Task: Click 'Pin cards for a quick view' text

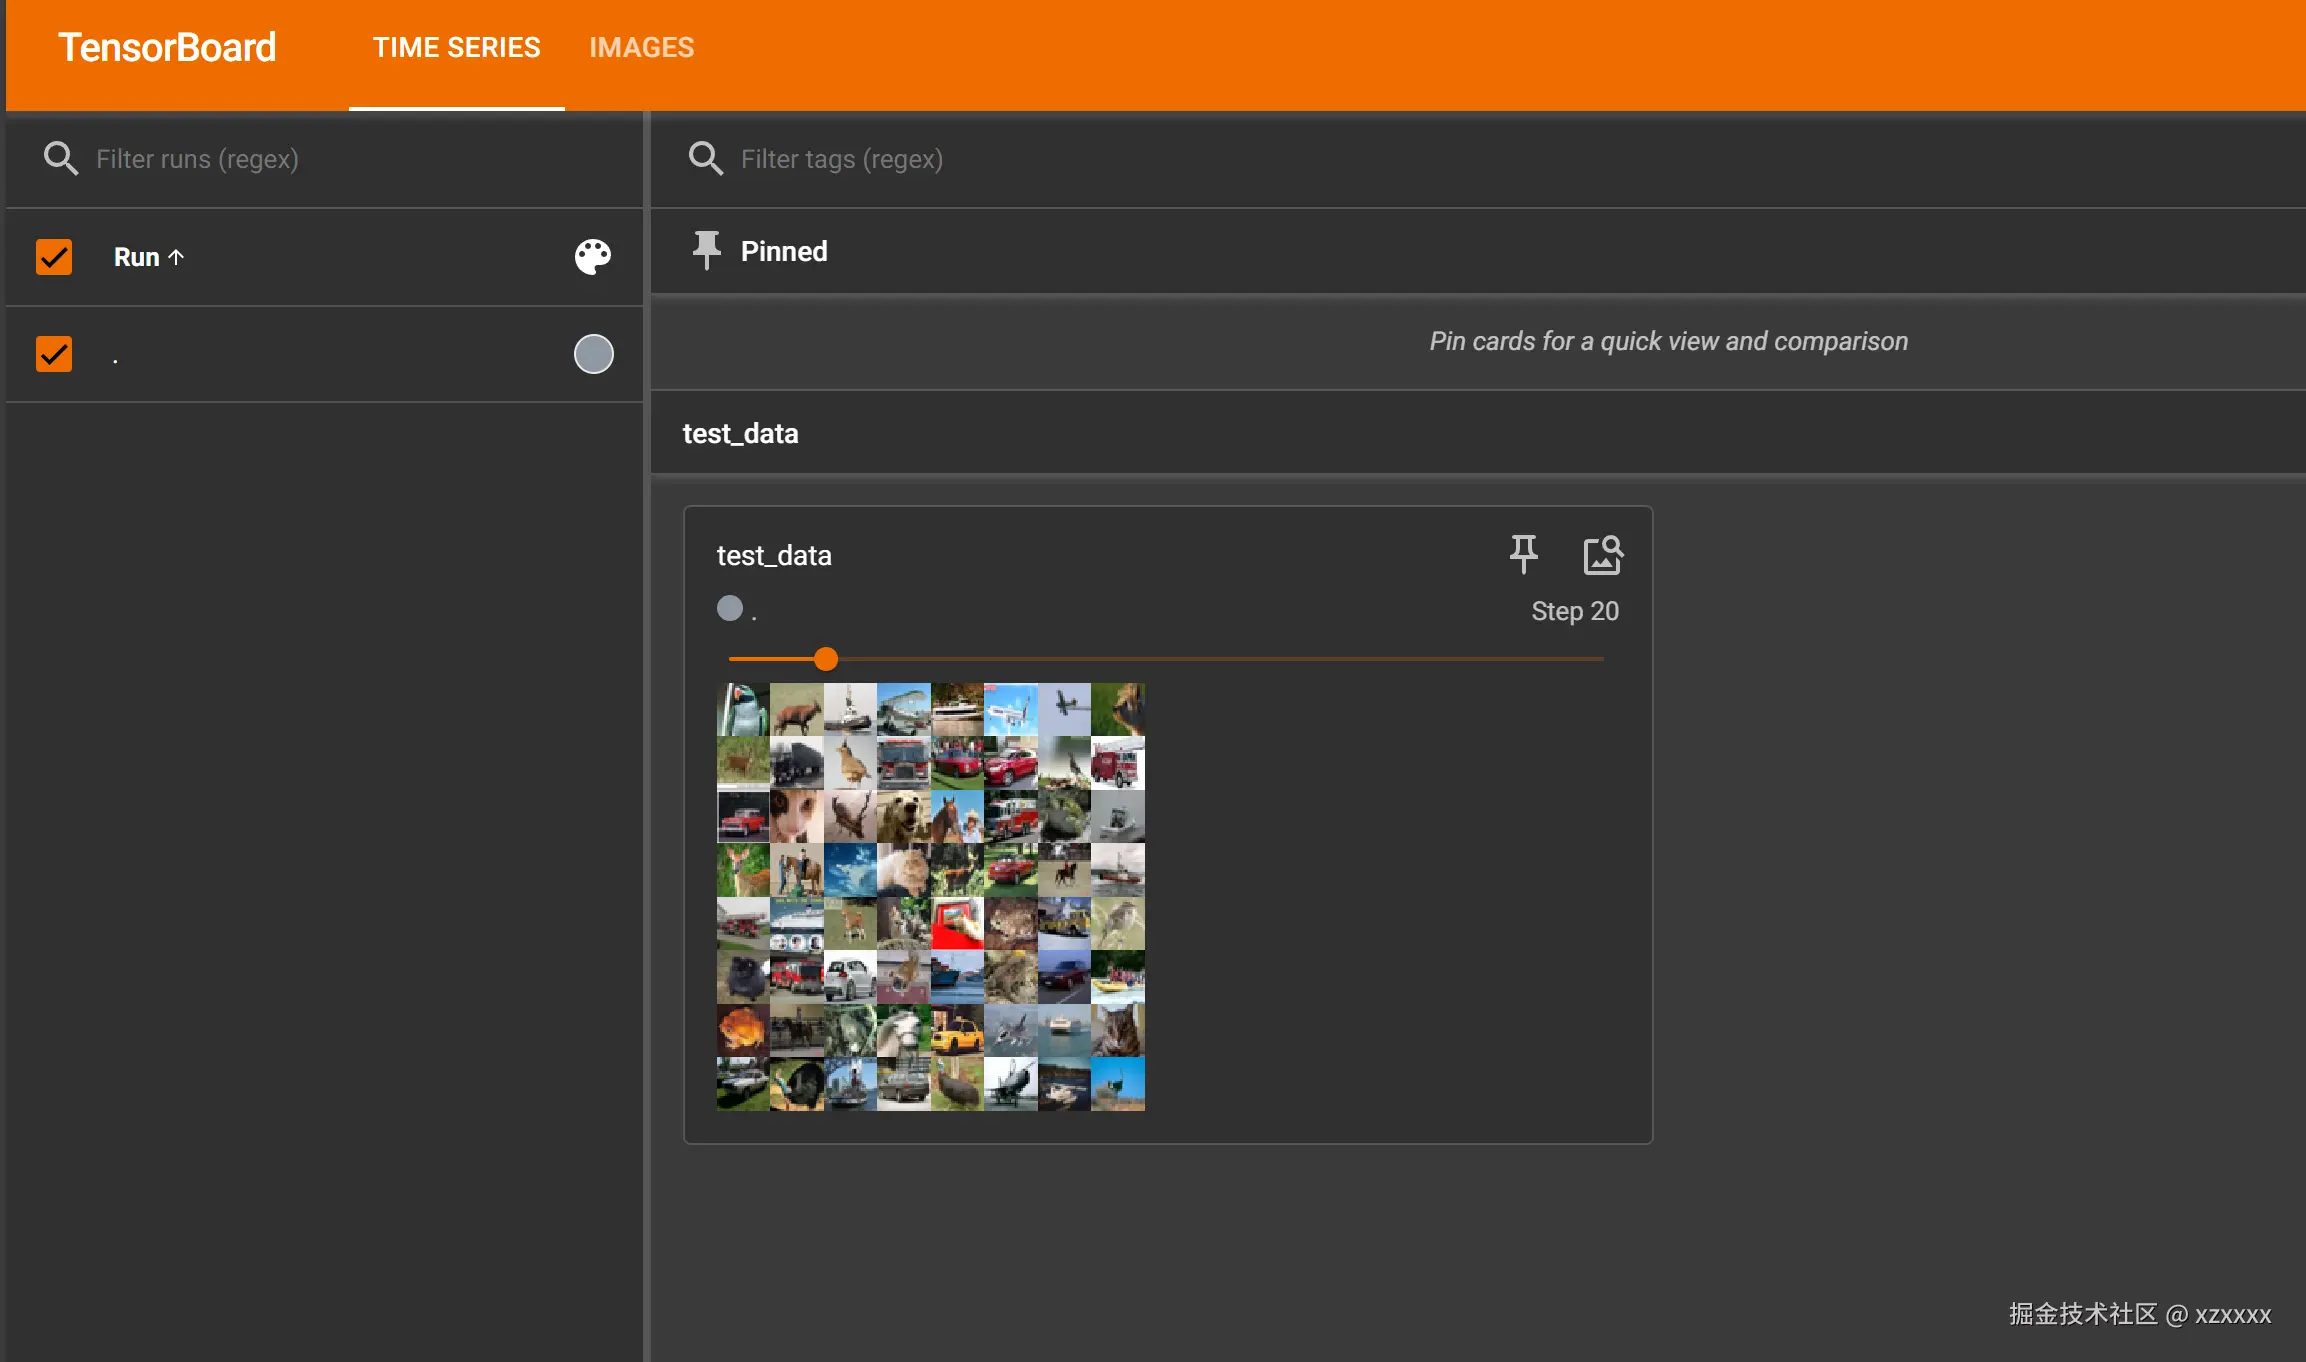Action: [1669, 341]
